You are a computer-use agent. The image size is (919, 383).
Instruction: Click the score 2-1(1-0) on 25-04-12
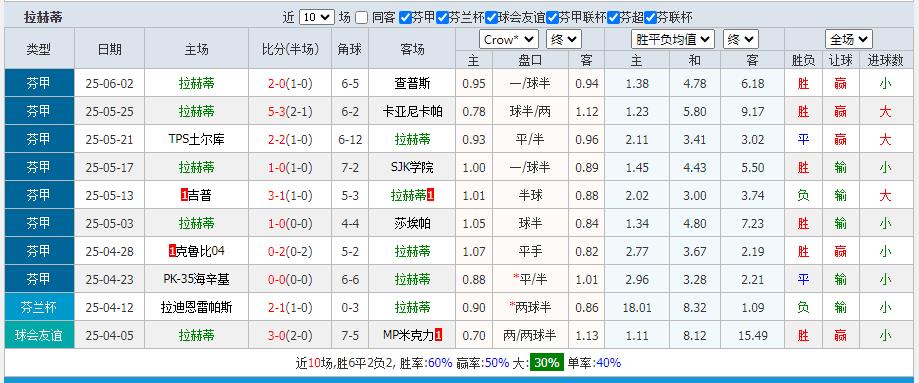(290, 307)
